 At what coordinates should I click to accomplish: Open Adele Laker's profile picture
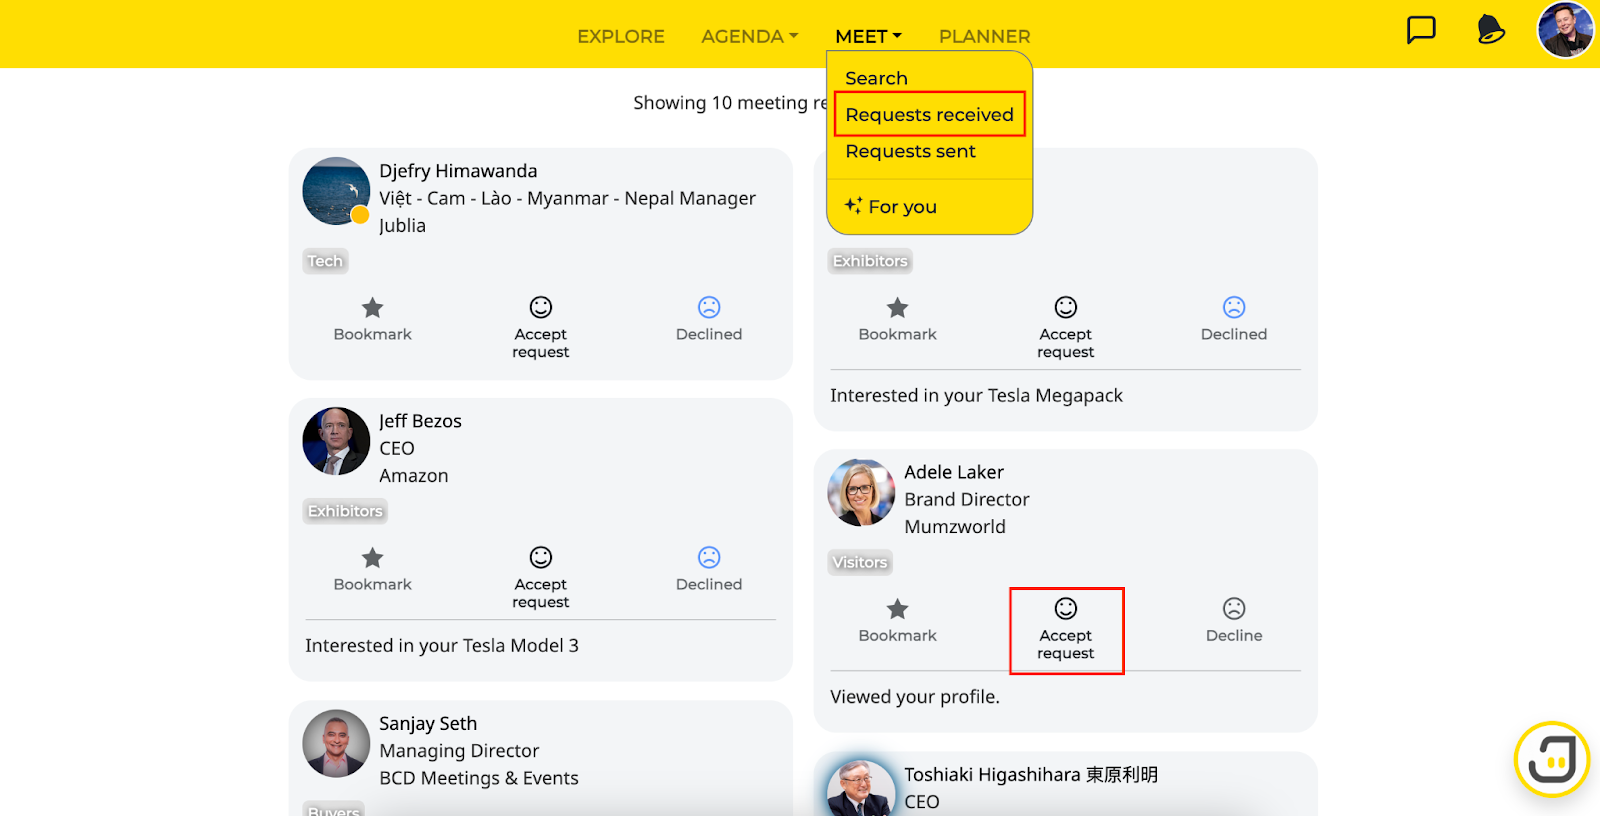coord(861,492)
